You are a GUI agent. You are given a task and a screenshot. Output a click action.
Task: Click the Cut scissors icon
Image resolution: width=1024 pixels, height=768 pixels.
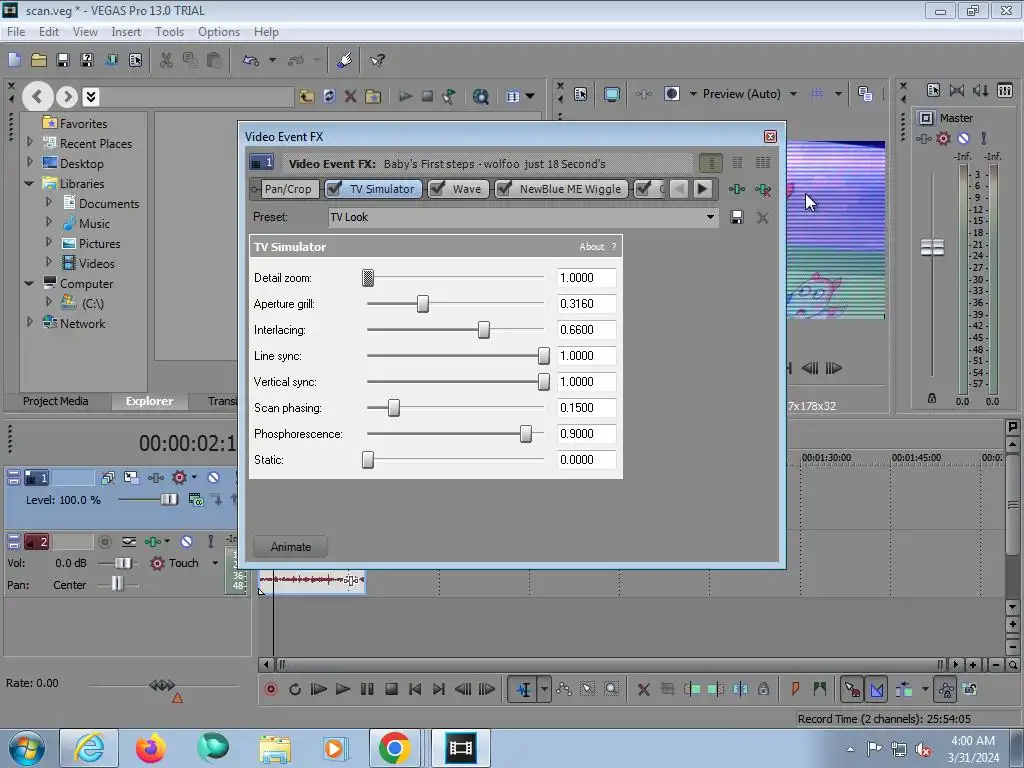pos(166,60)
